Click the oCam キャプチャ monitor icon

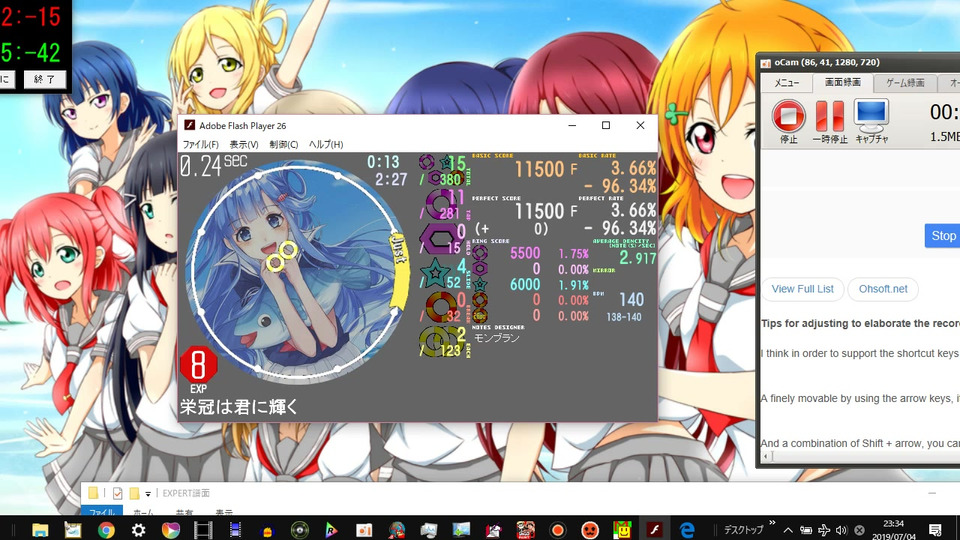click(x=871, y=116)
